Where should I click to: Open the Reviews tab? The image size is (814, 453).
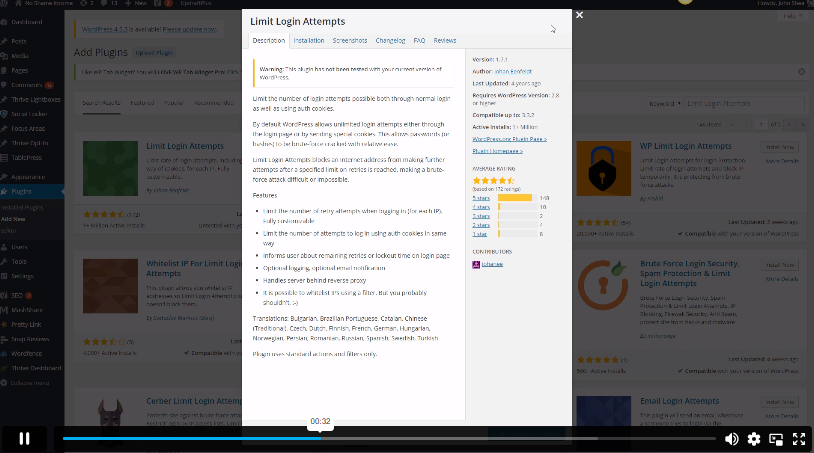coord(445,40)
